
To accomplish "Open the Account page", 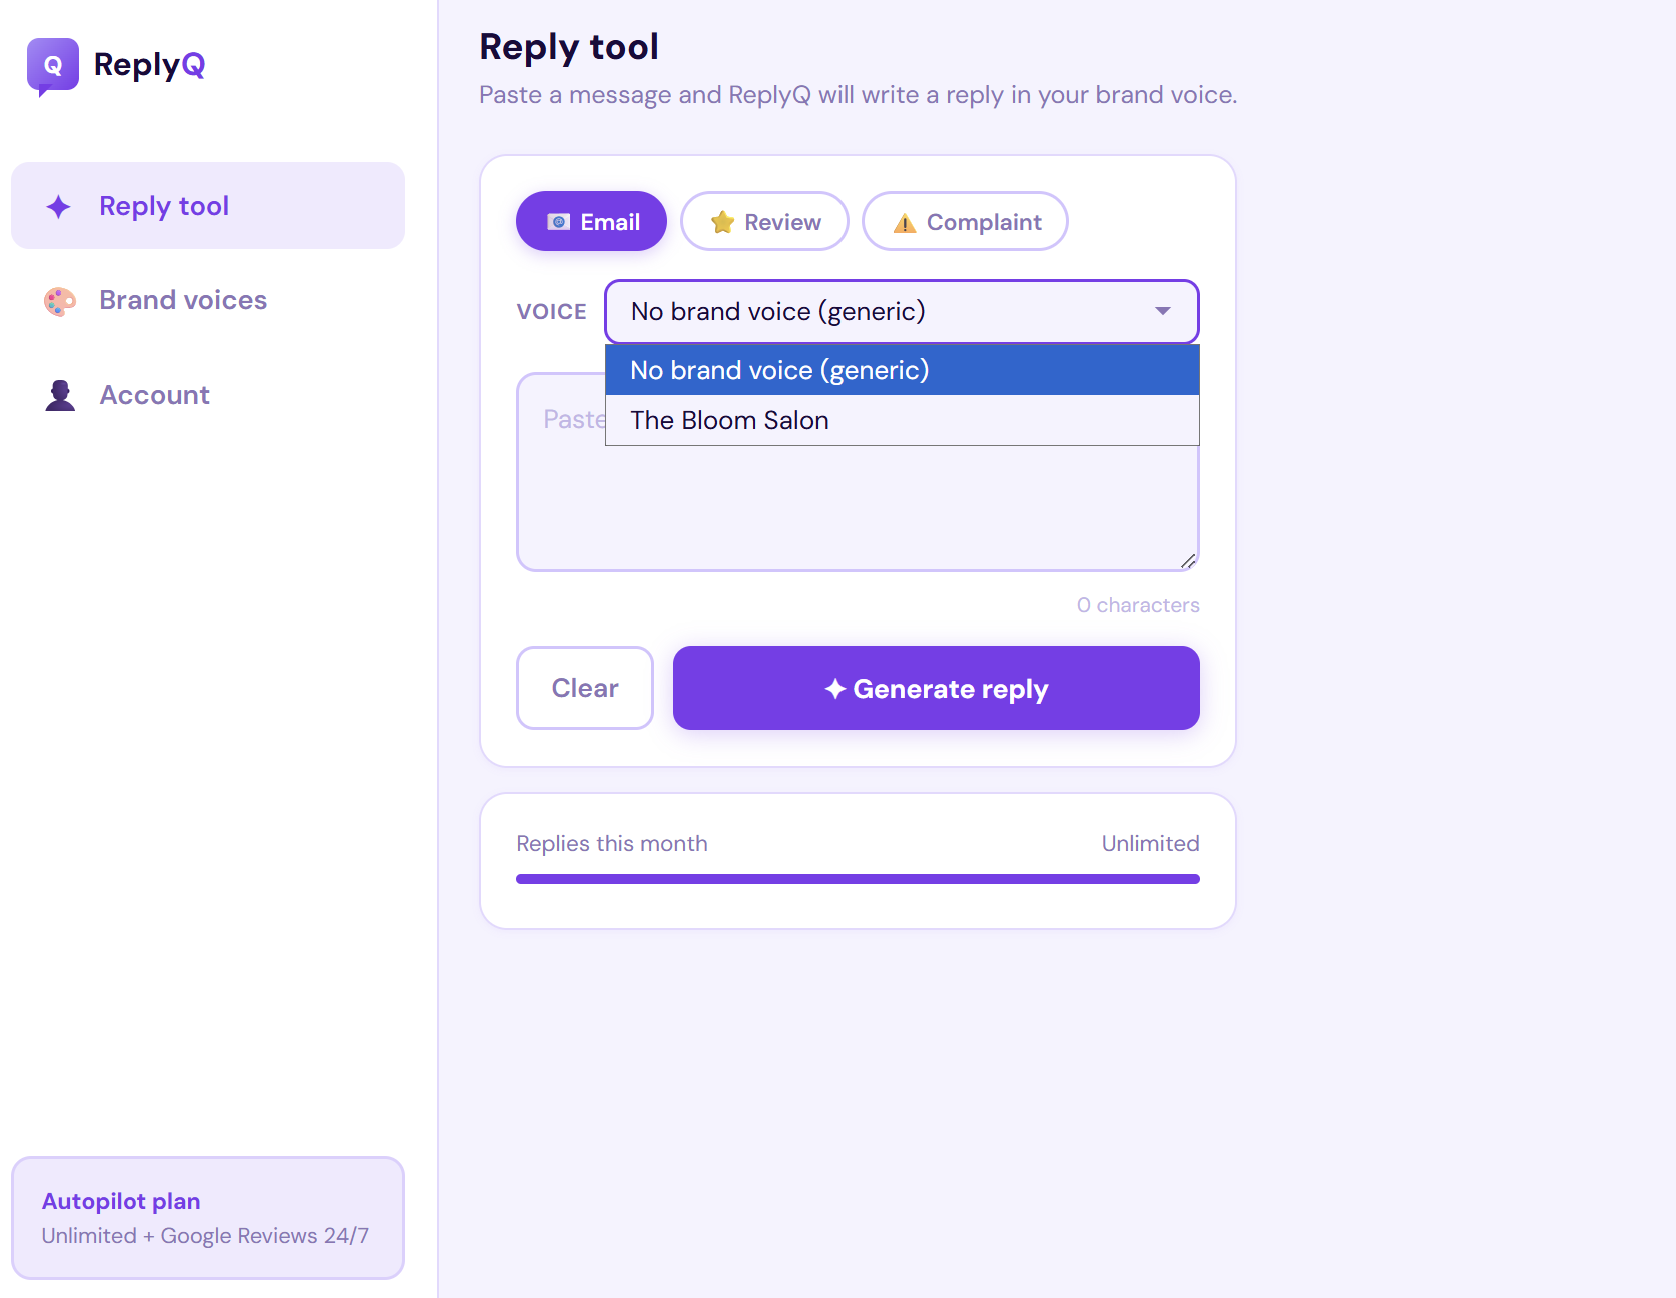I will (x=154, y=395).
